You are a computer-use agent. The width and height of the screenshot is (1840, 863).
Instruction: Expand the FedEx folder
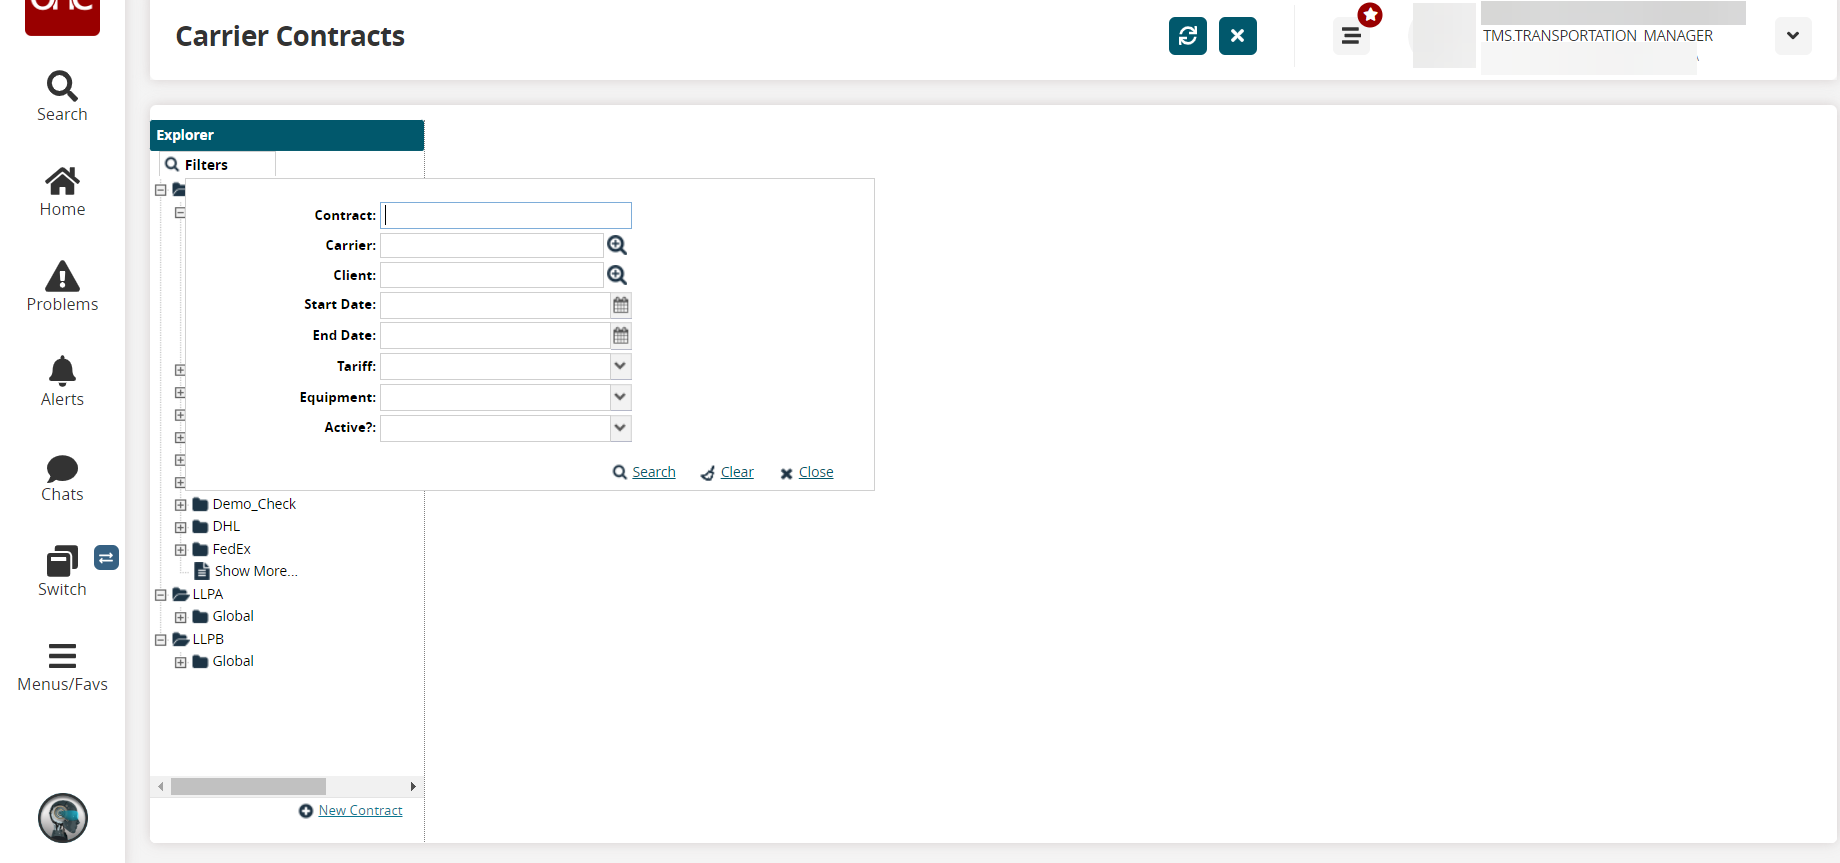181,550
